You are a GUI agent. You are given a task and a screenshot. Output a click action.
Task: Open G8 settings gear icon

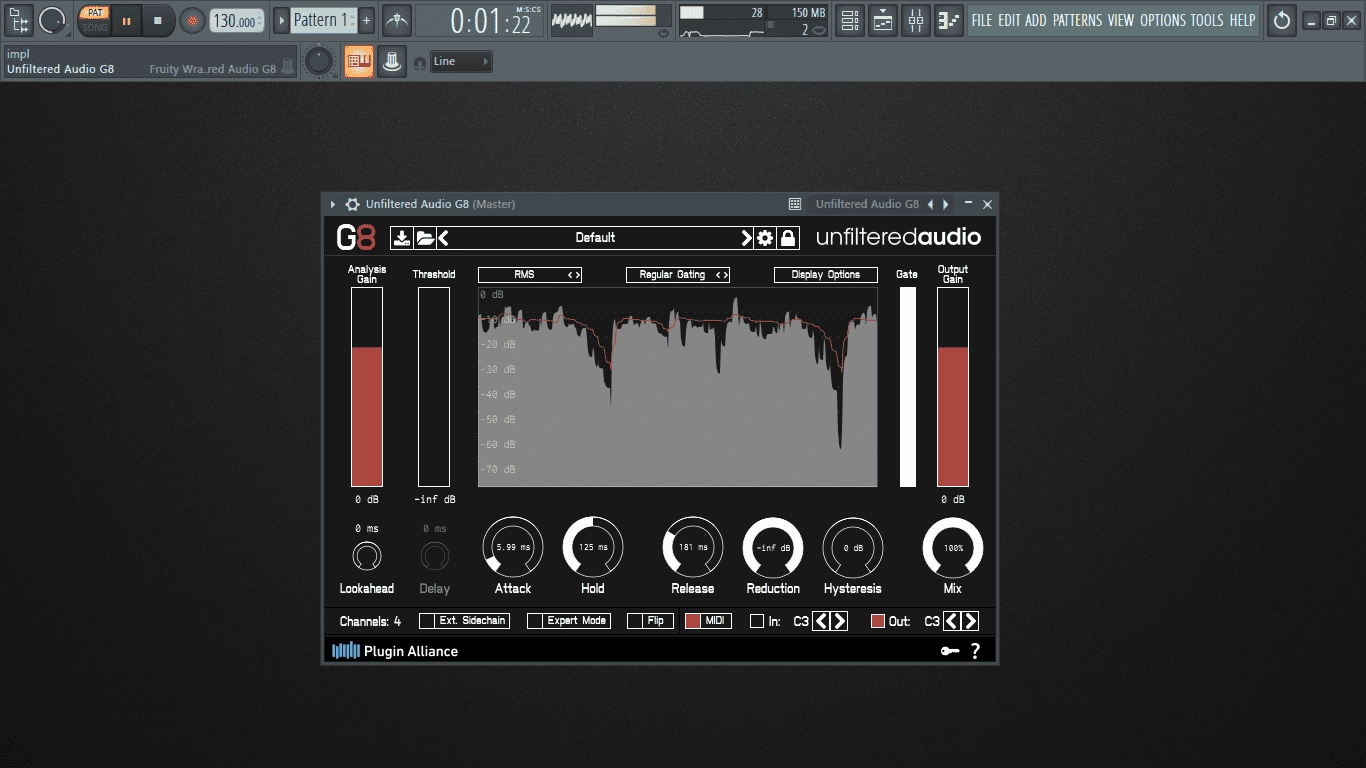[x=765, y=238]
